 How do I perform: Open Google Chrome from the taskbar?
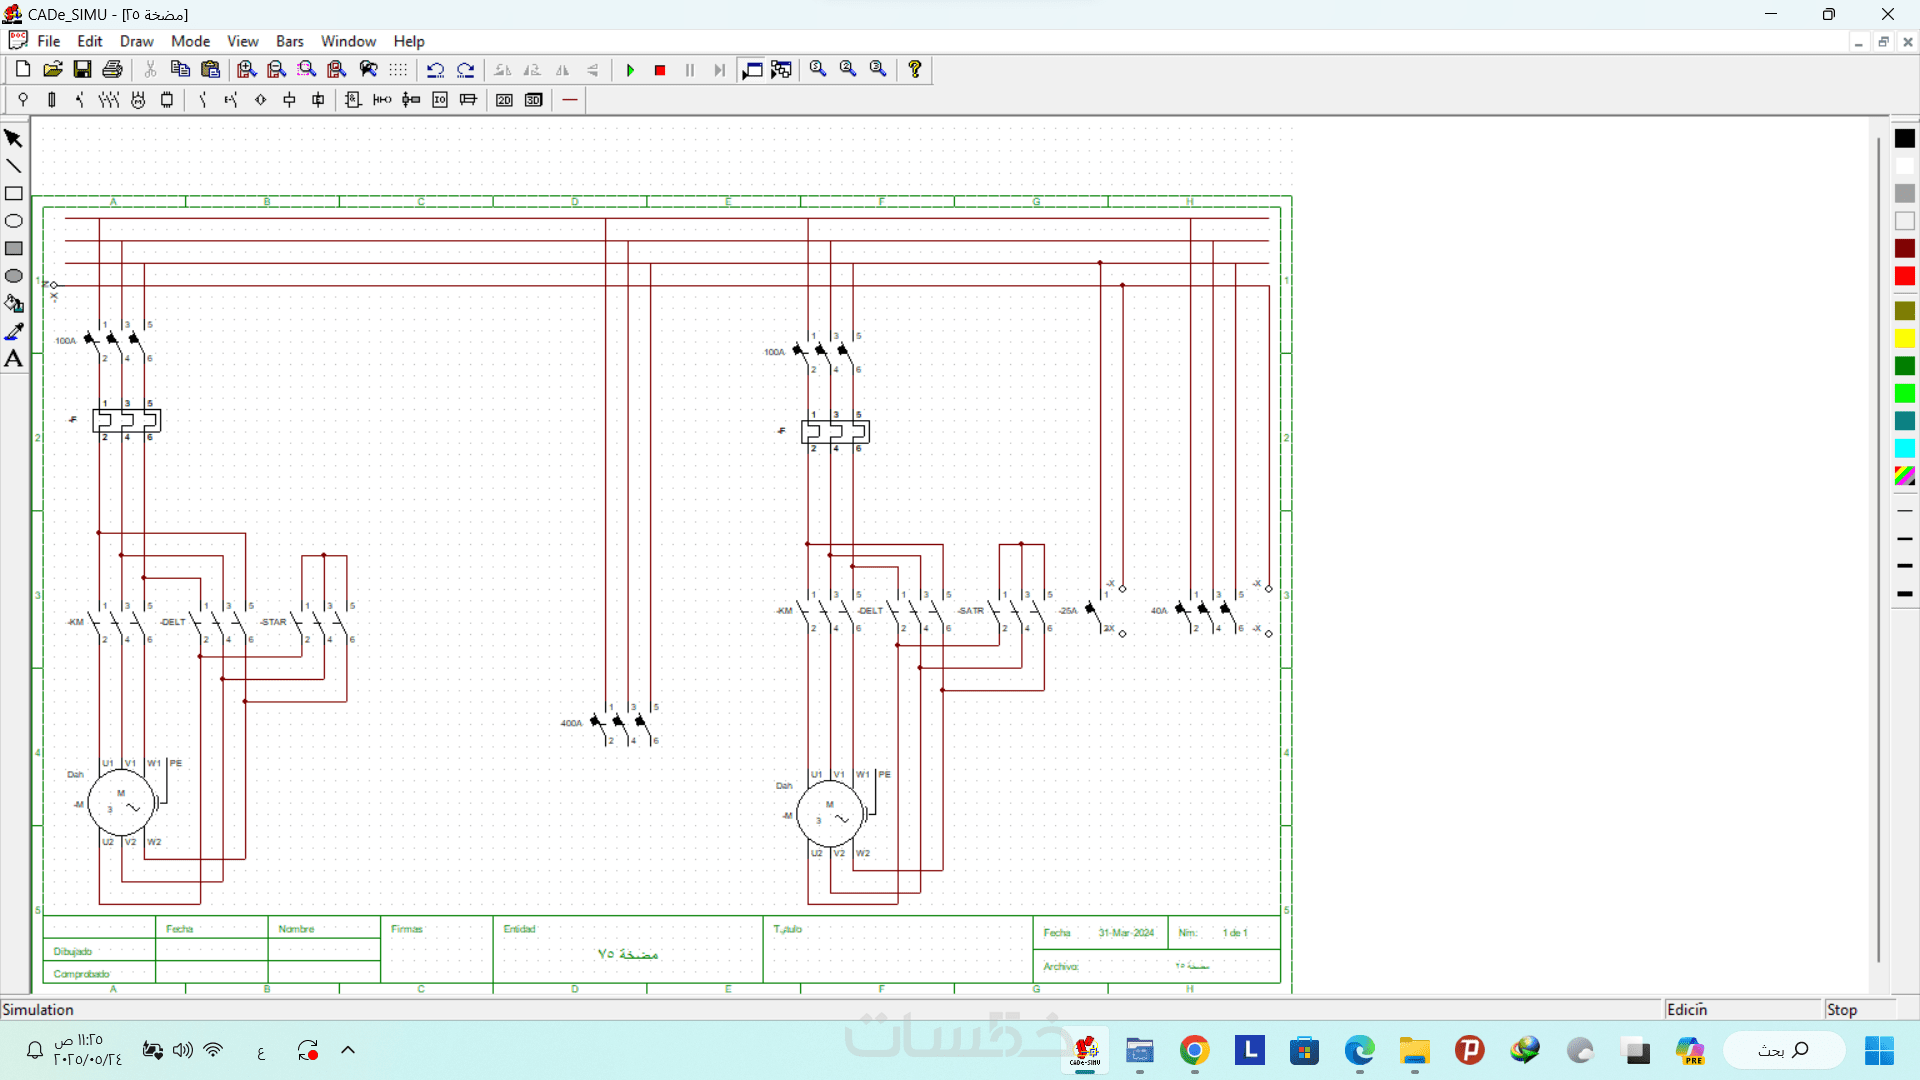click(1194, 1051)
